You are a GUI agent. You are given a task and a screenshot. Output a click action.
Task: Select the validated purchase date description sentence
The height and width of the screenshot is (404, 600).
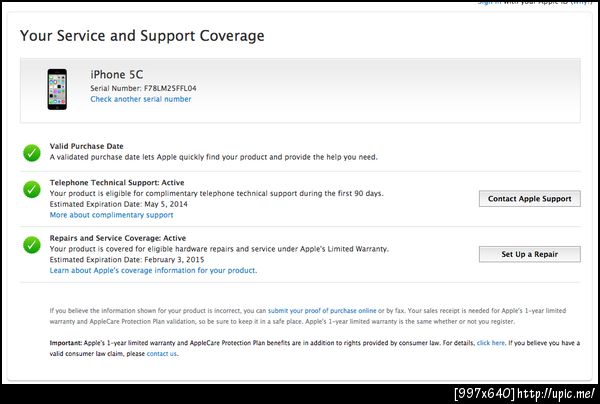tap(214, 157)
